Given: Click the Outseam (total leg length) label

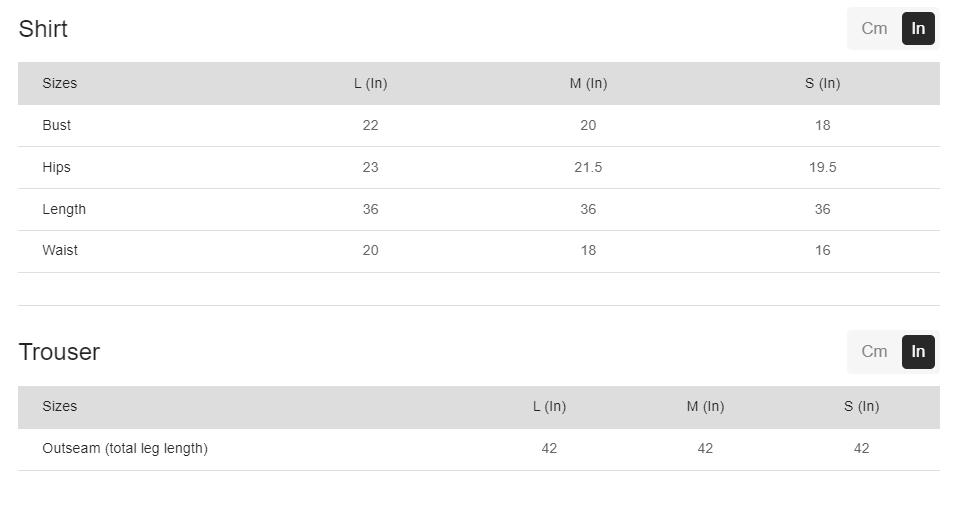Looking at the screenshot, I should [125, 449].
